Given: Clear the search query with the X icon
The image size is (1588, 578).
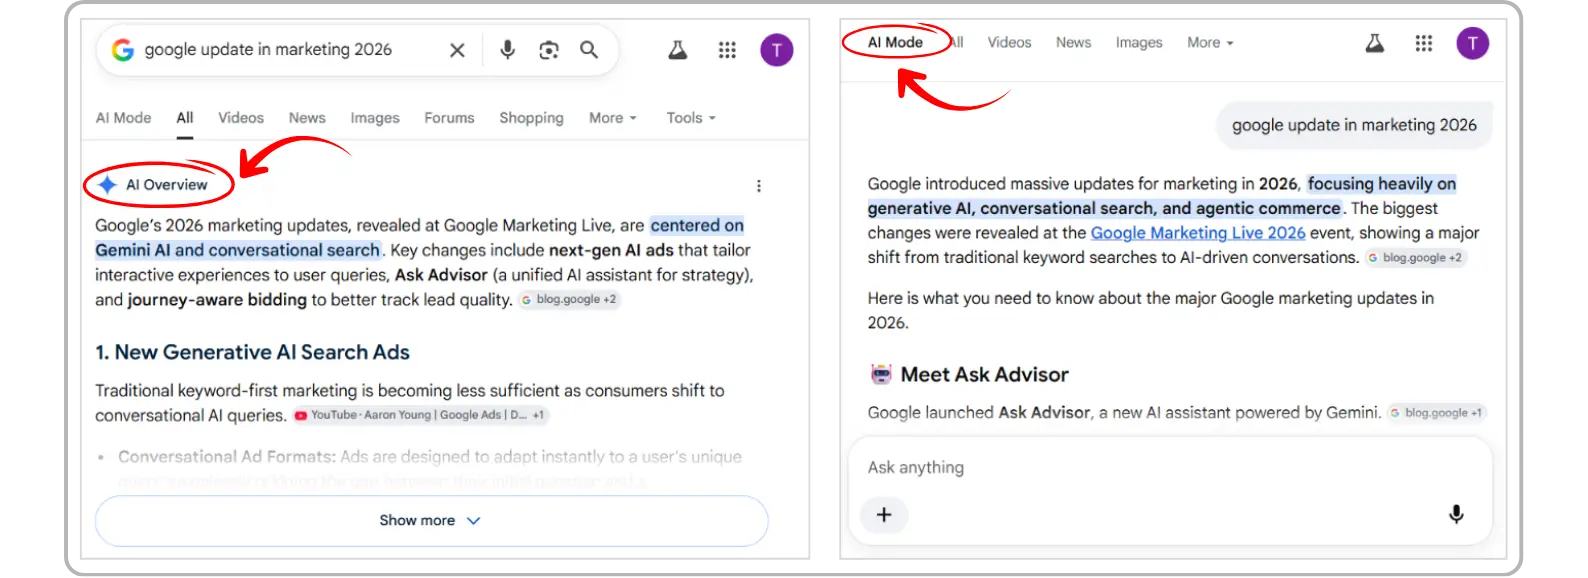Looking at the screenshot, I should [457, 50].
